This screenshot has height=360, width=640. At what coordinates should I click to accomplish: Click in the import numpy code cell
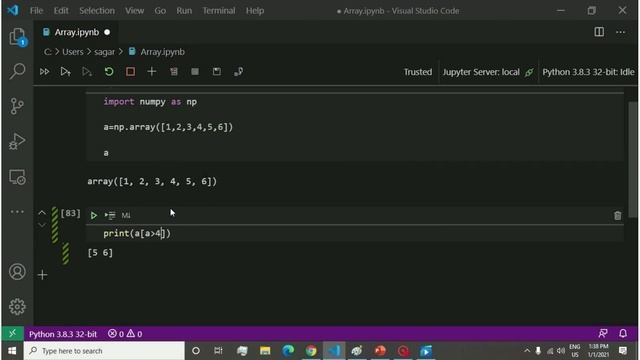tap(354, 127)
